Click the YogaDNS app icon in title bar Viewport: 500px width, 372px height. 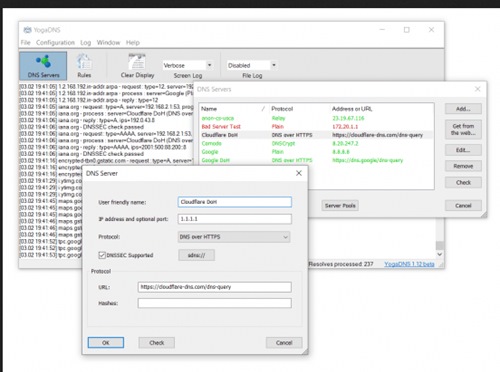pyautogui.click(x=28, y=30)
